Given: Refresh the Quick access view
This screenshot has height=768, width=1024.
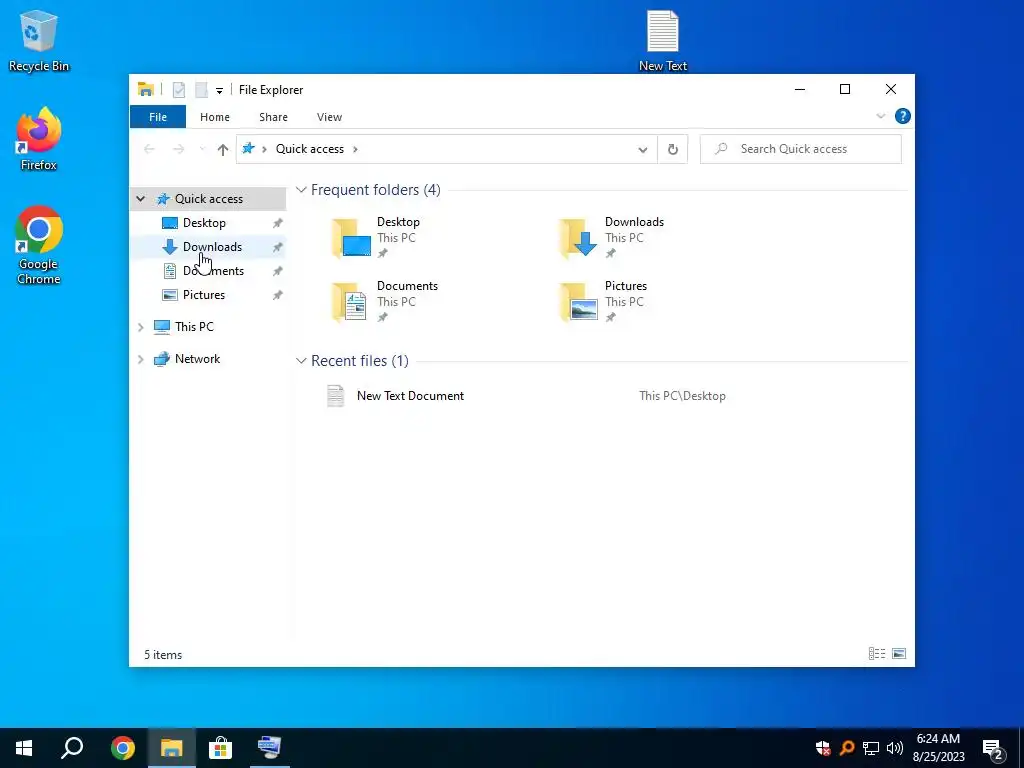Looking at the screenshot, I should point(673,150).
